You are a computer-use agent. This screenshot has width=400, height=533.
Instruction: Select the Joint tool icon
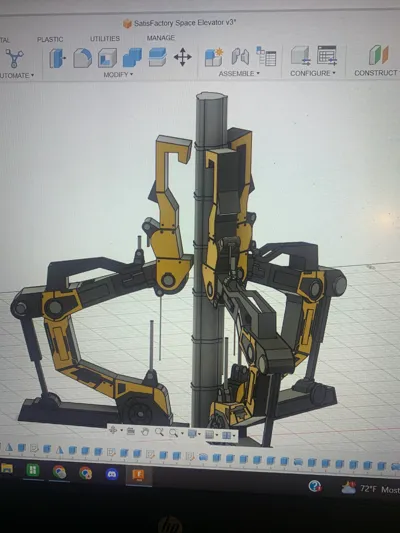tap(240, 56)
